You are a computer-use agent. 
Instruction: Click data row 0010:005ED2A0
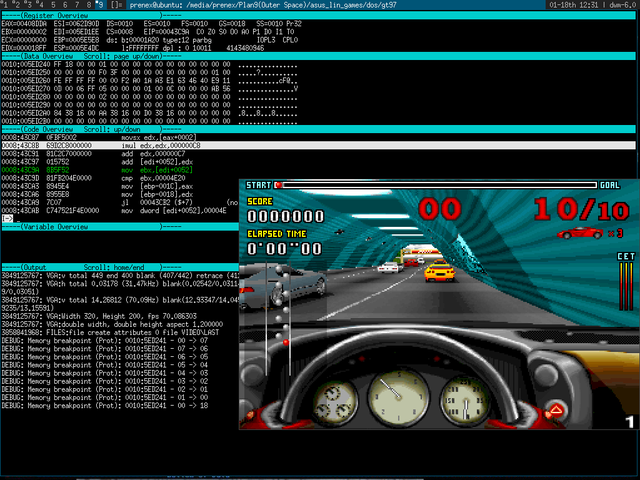149,113
